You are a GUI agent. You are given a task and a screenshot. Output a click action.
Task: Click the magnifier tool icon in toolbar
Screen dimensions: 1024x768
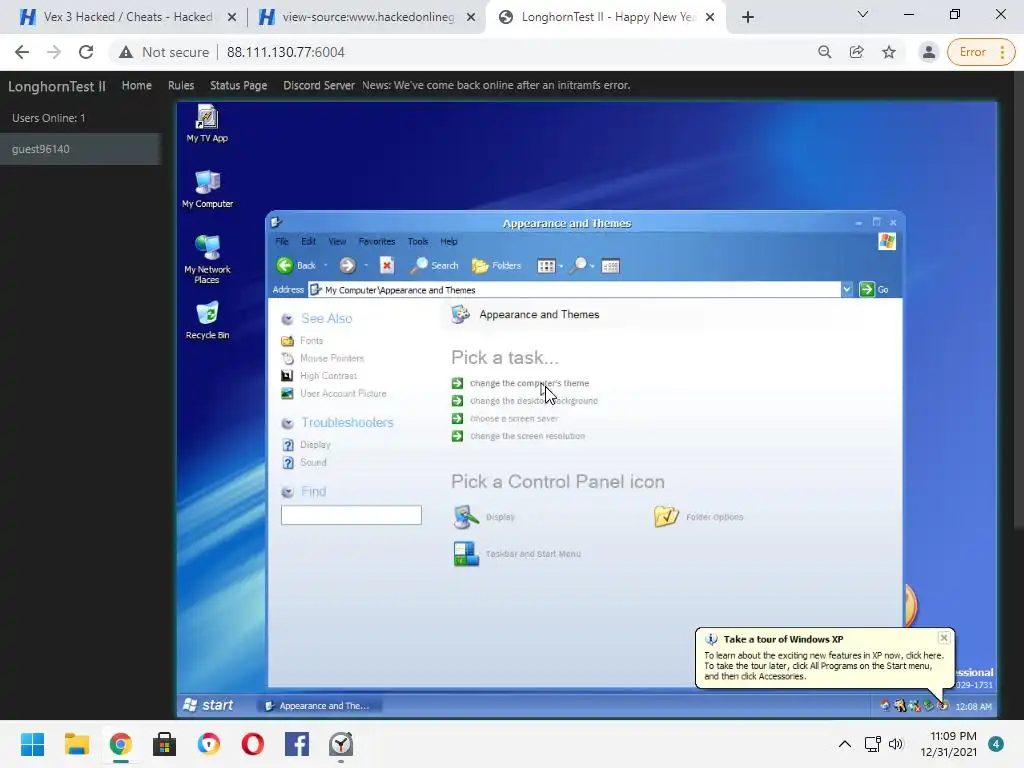click(x=578, y=265)
